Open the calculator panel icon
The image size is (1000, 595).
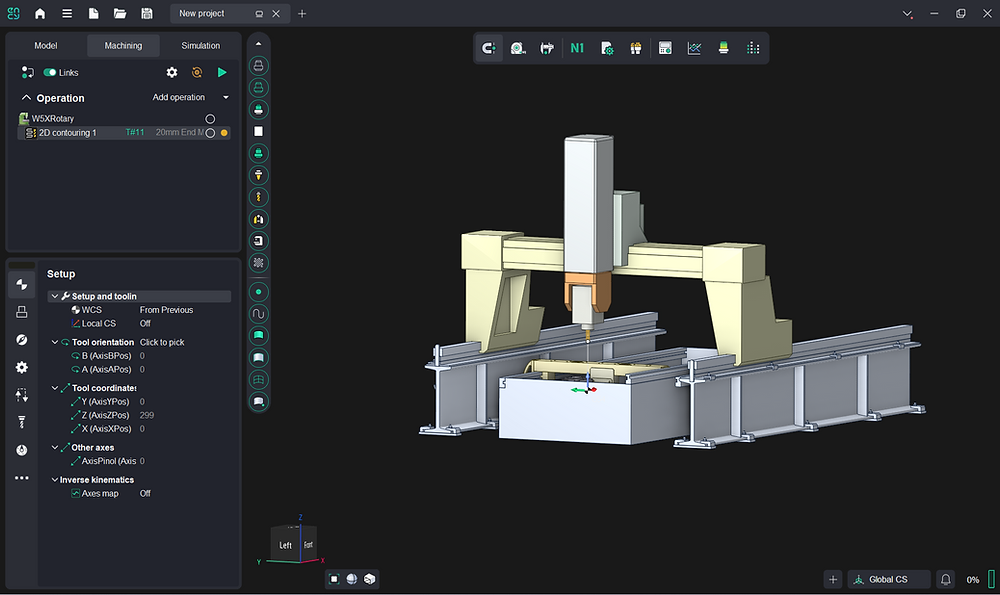click(665, 48)
